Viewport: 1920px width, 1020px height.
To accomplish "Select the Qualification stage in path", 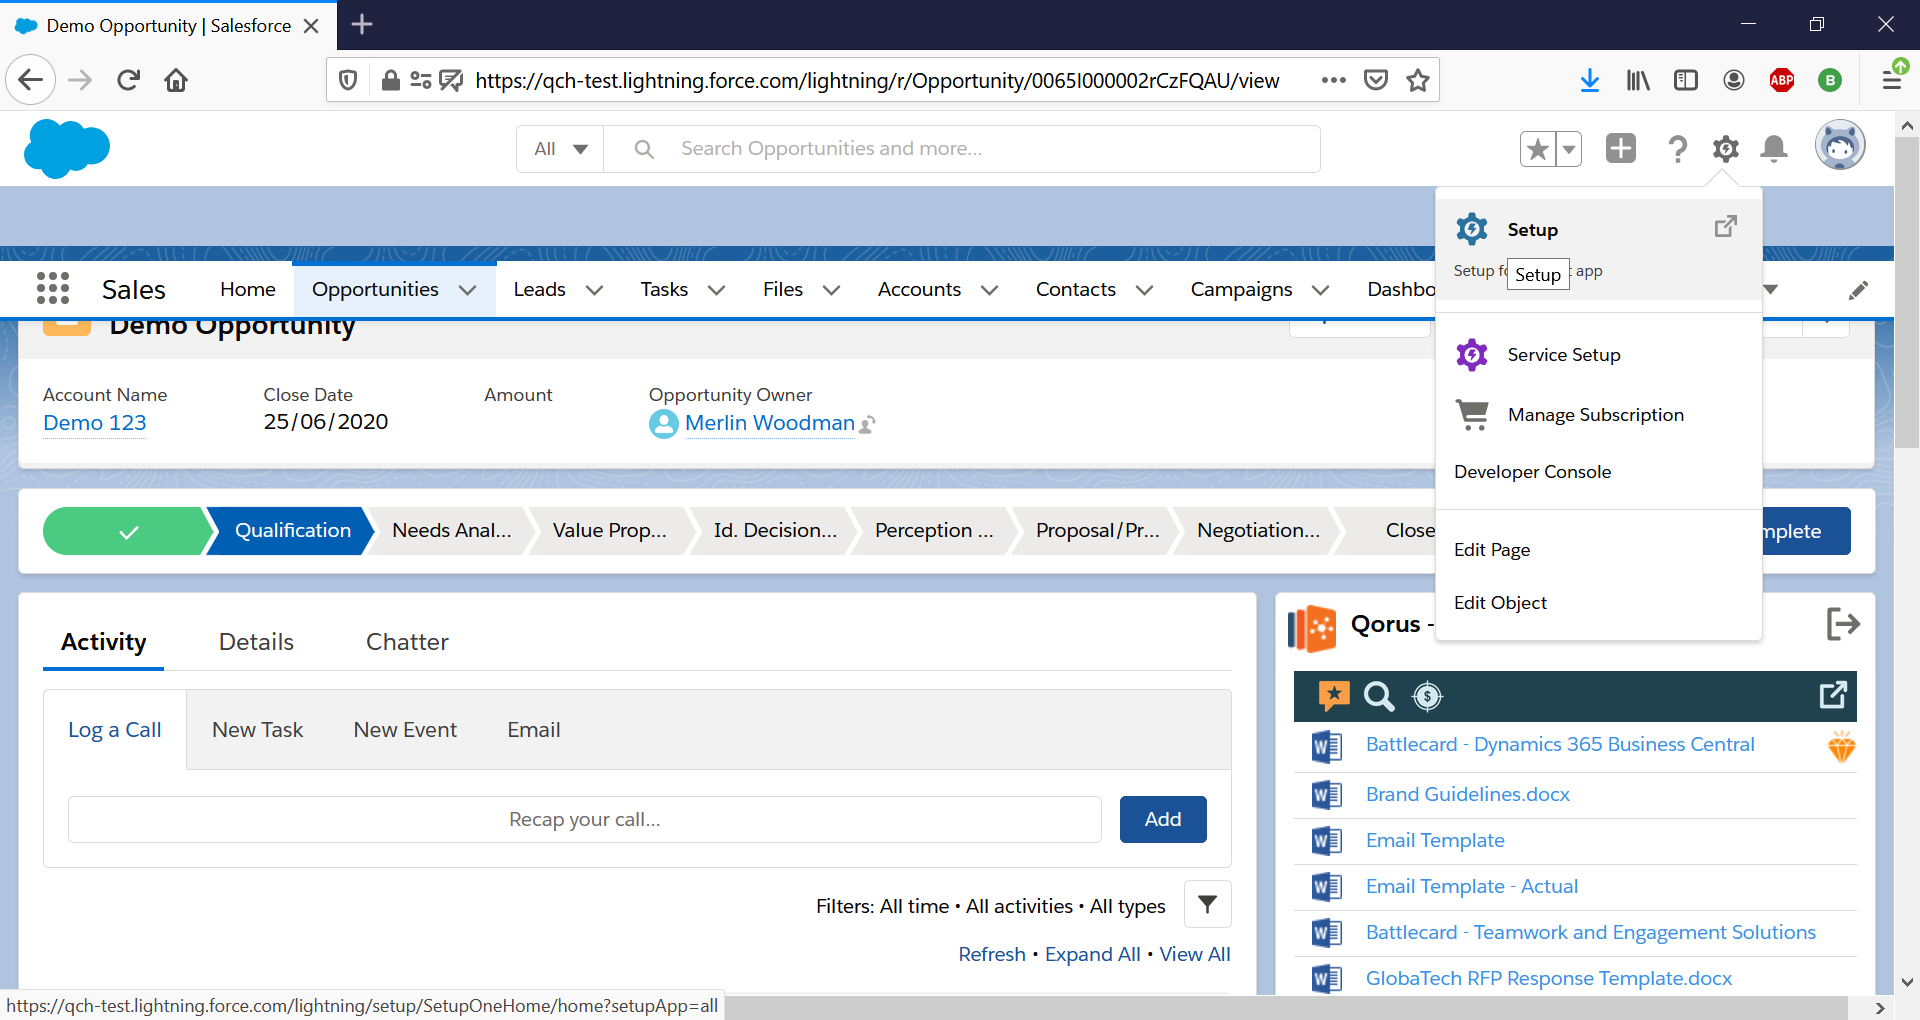I will tap(292, 531).
